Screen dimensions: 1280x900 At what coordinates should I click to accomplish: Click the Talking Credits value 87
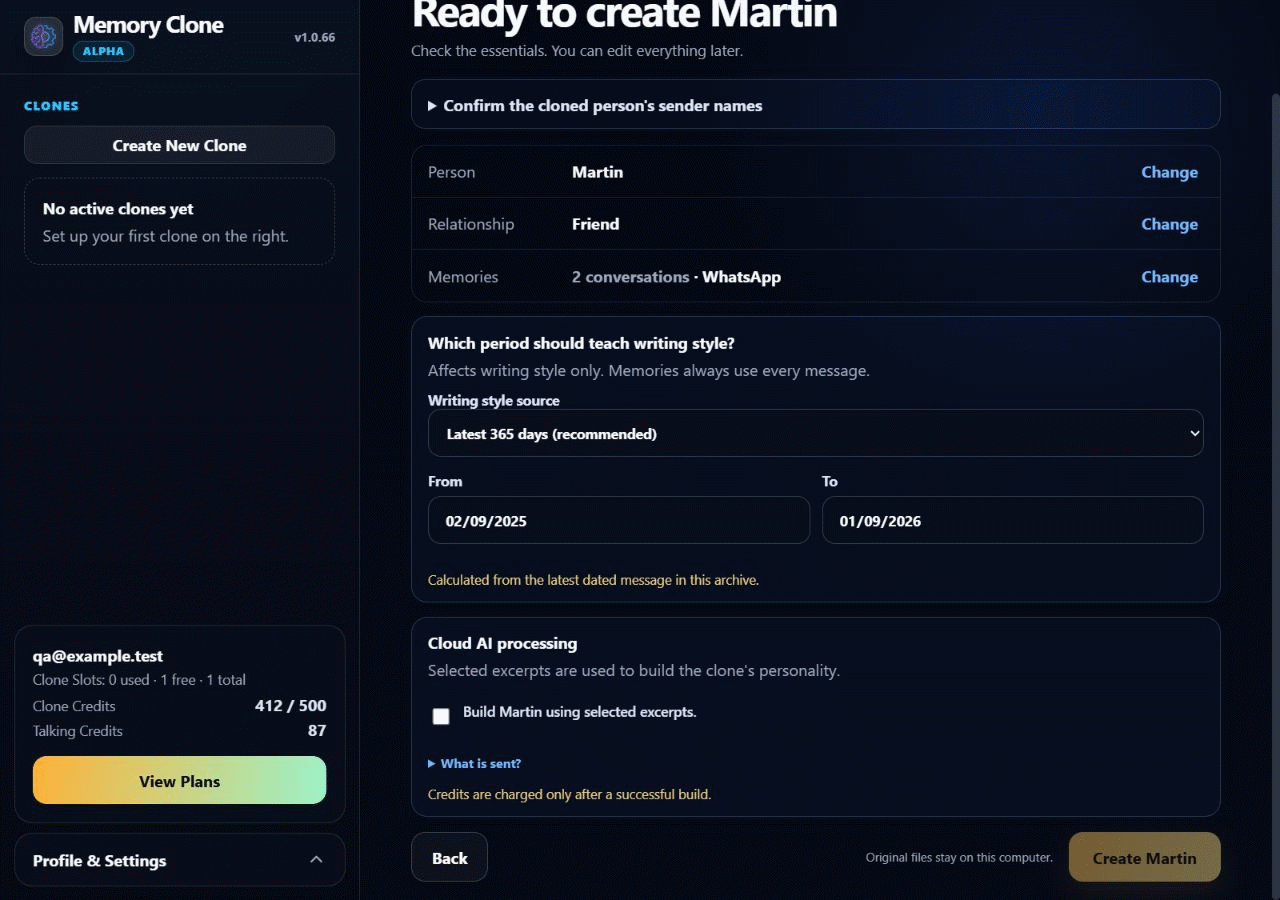317,730
